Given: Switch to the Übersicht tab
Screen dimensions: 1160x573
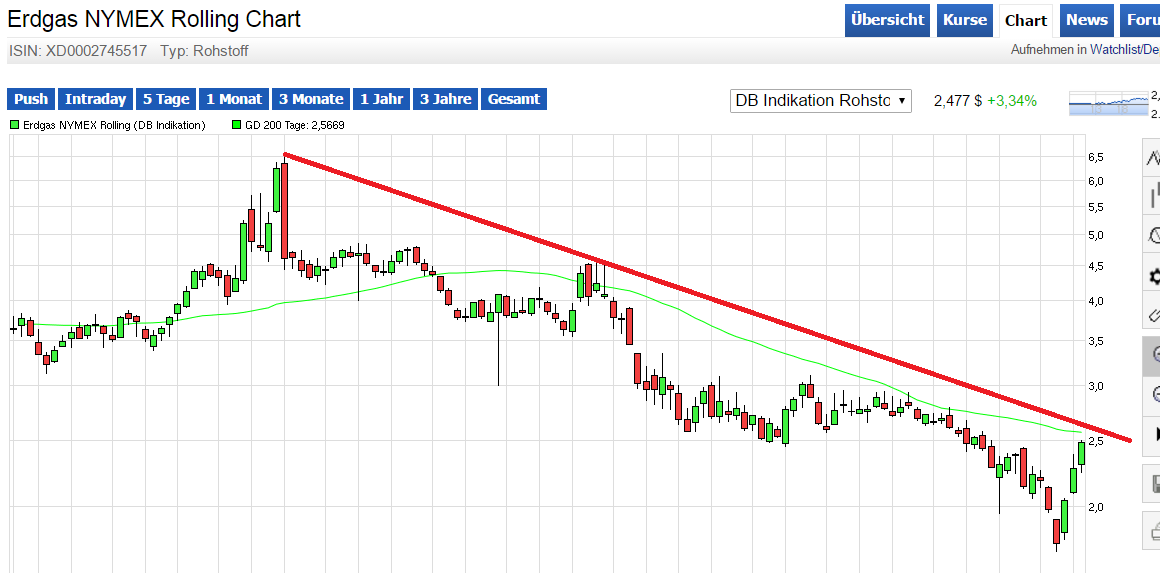Looking at the screenshot, I should 887,20.
